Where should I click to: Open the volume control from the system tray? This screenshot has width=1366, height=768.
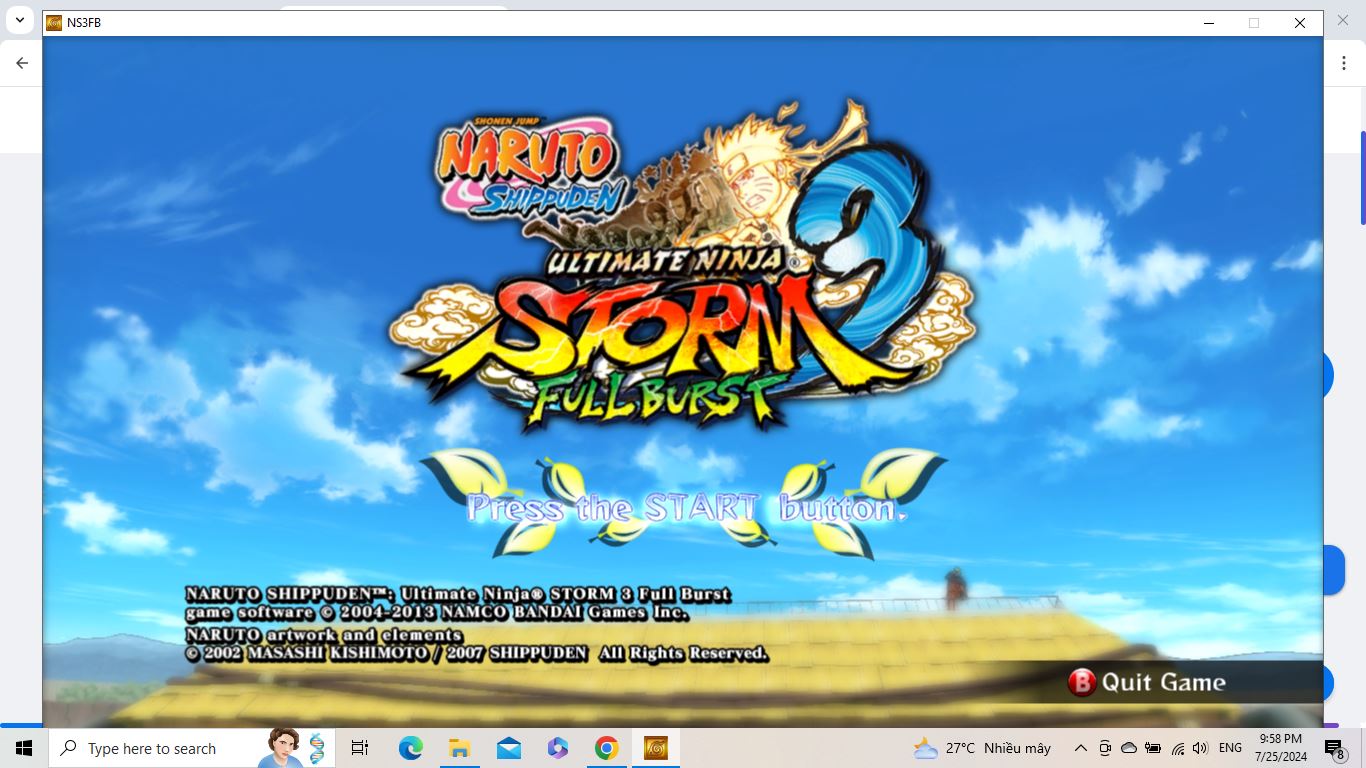pyautogui.click(x=1200, y=748)
